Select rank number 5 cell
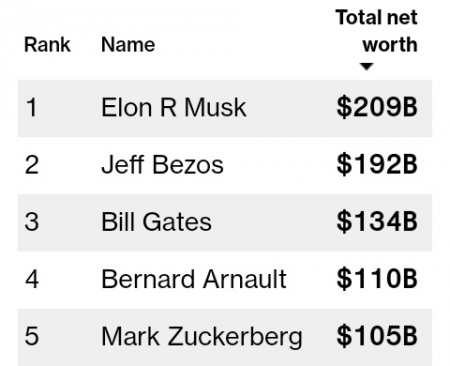 coord(32,336)
